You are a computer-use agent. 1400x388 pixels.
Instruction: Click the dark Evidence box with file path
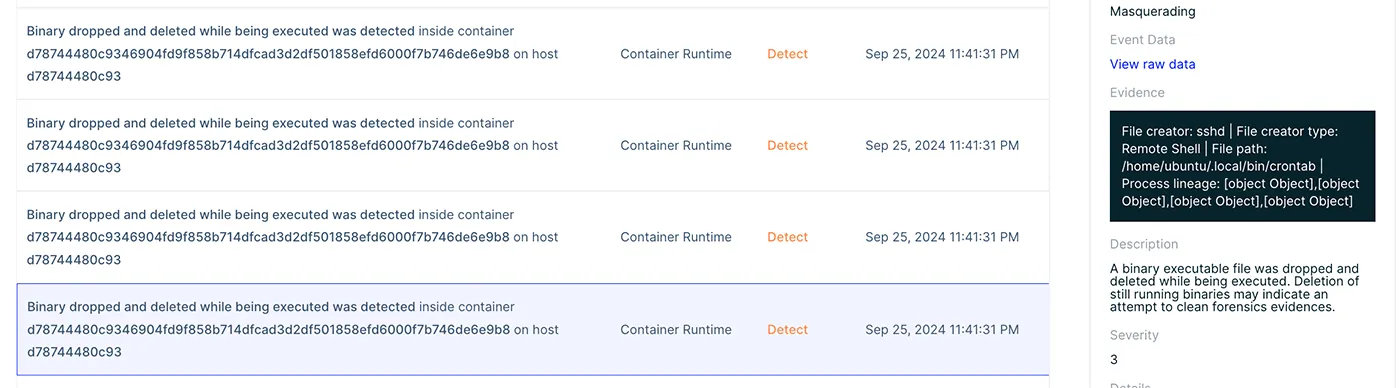click(1242, 166)
